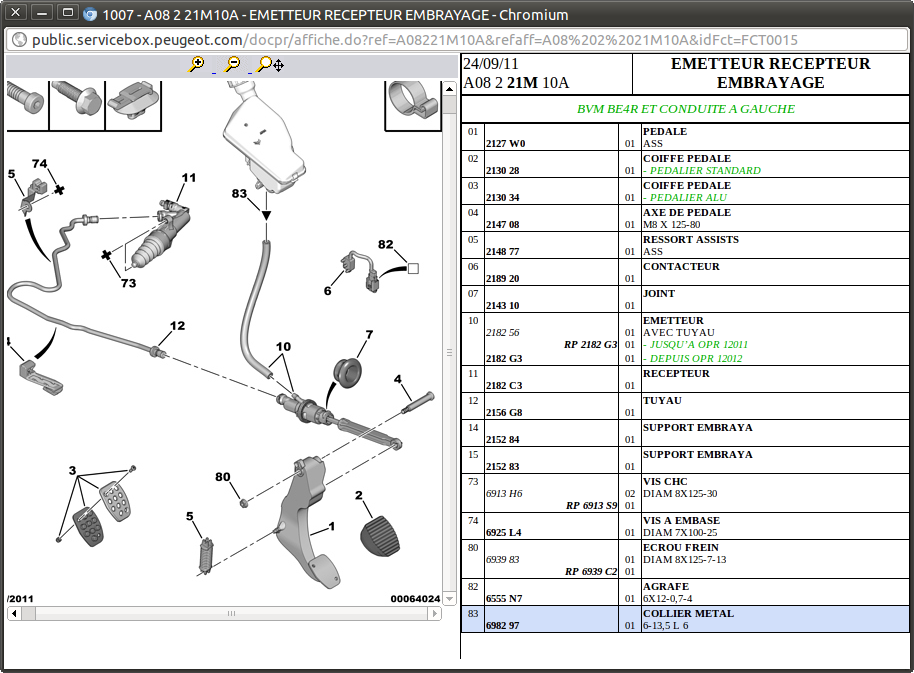Open the socket-head screw thumbnail
The width and height of the screenshot is (914, 673).
pyautogui.click(x=26, y=103)
